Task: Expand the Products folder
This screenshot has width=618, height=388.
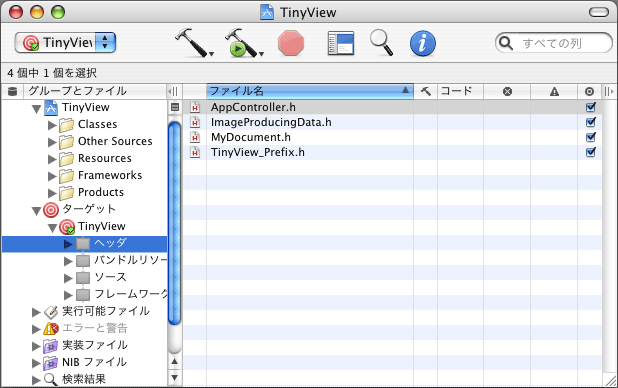Action: [52, 193]
